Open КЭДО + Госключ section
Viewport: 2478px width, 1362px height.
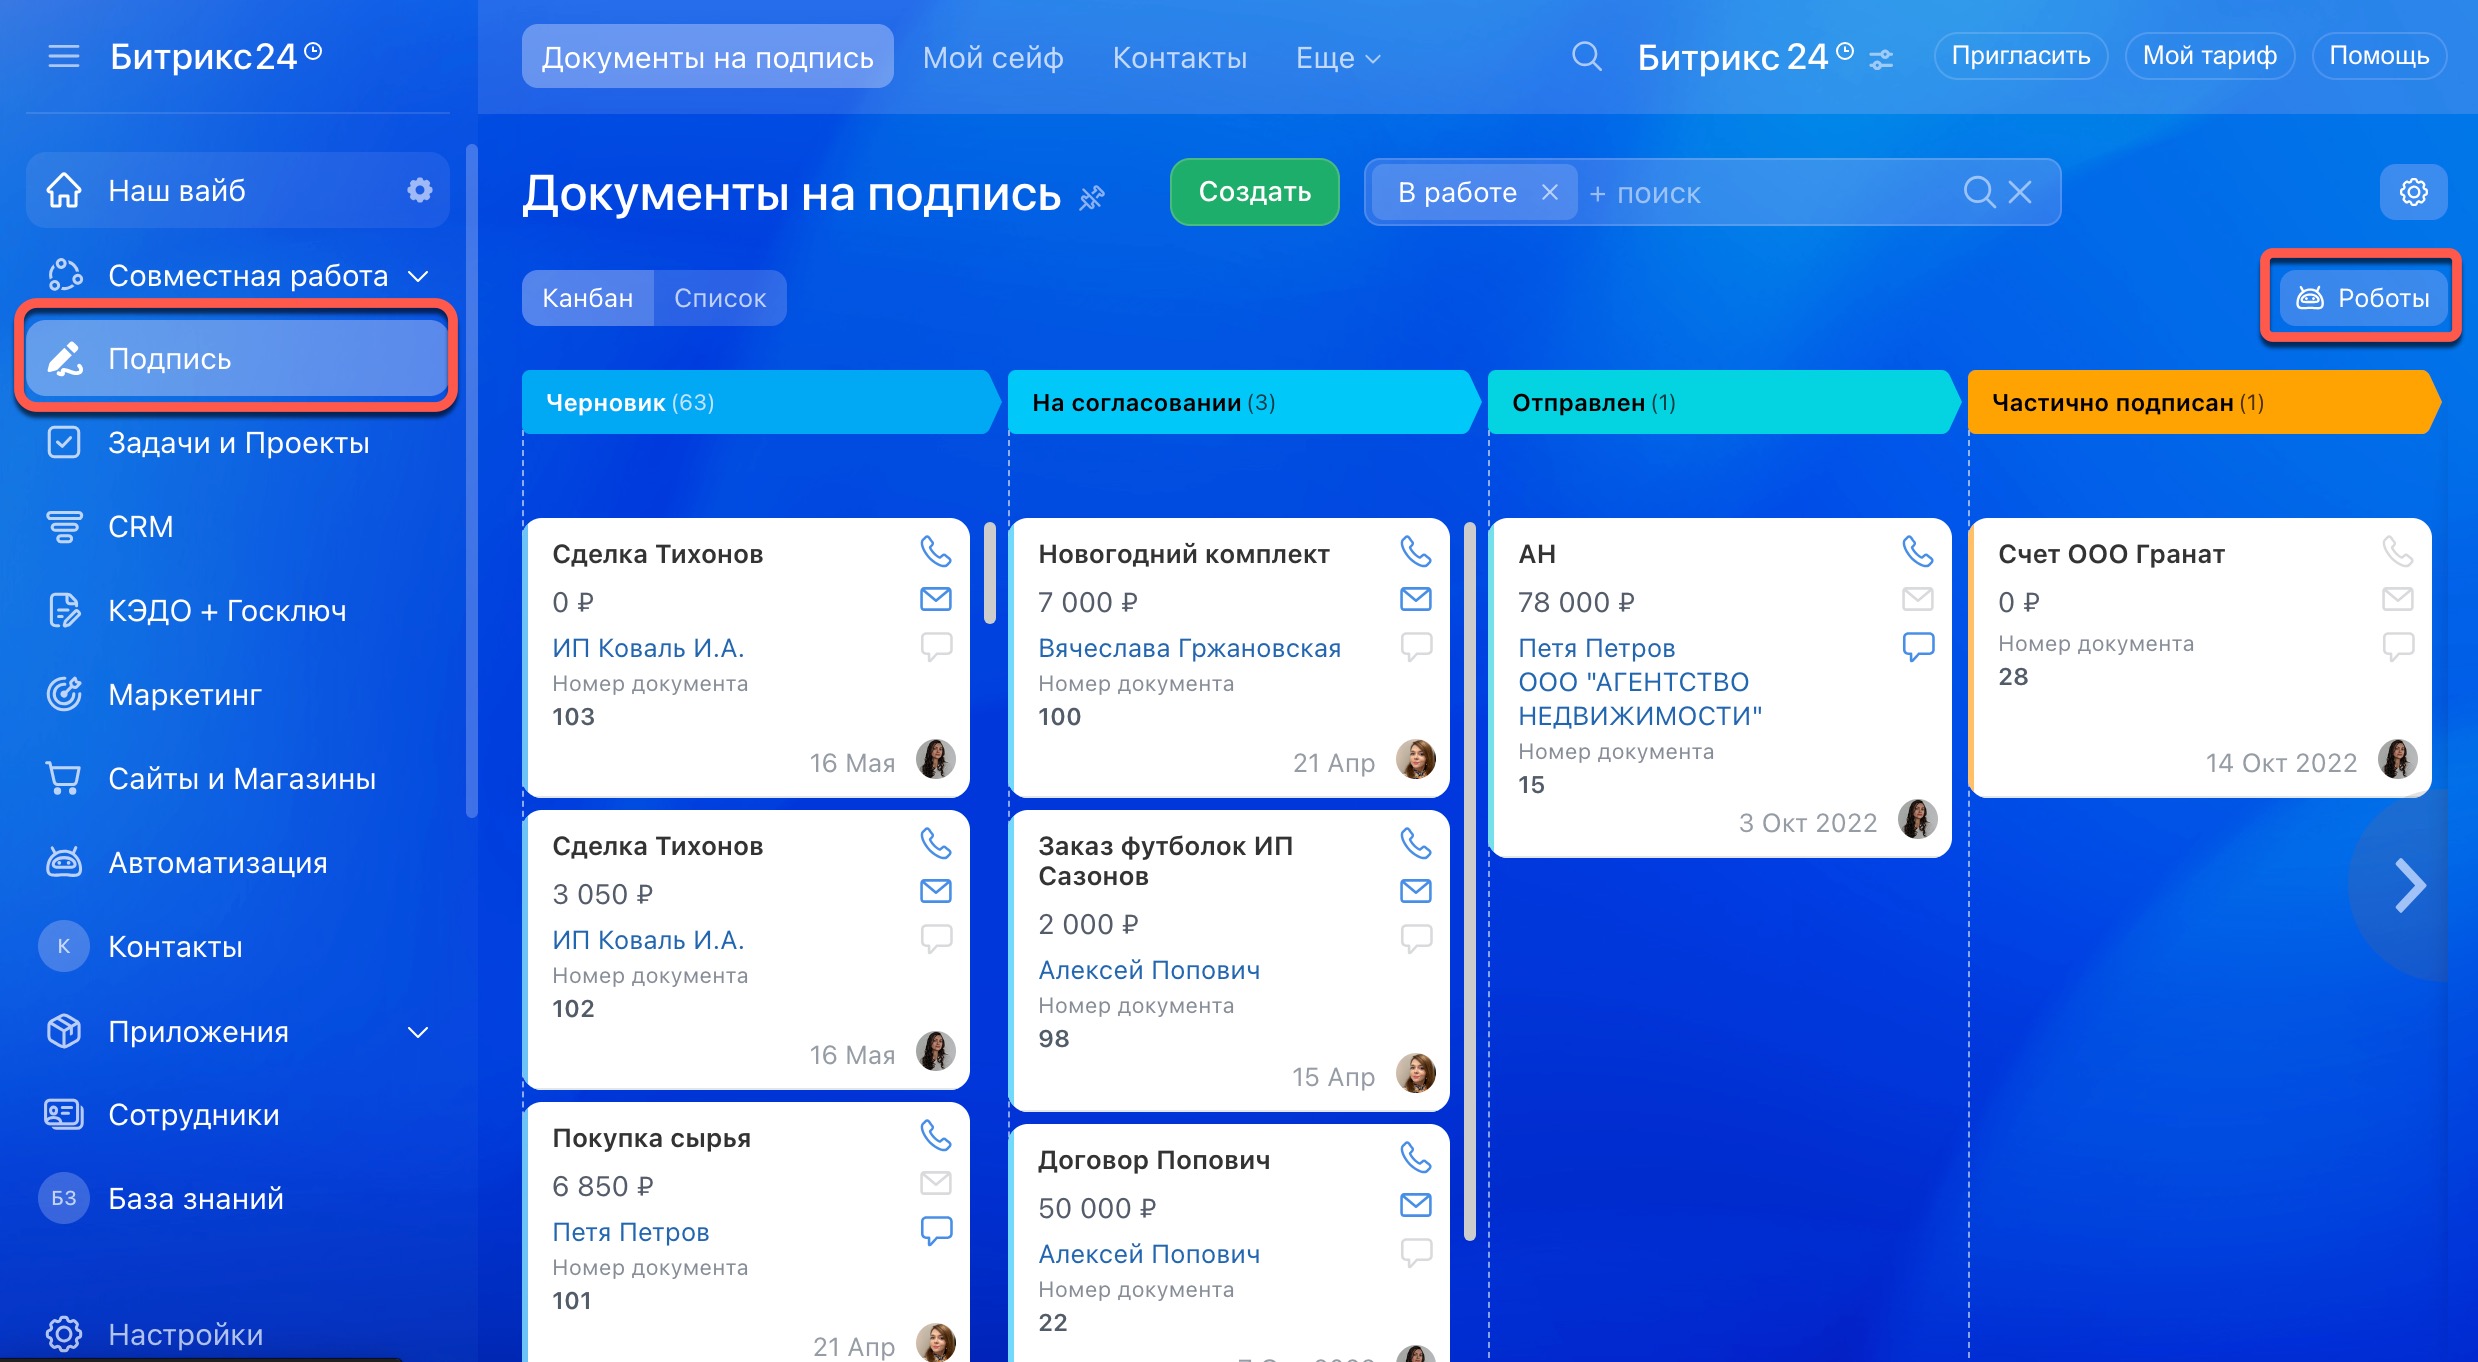tap(238, 610)
